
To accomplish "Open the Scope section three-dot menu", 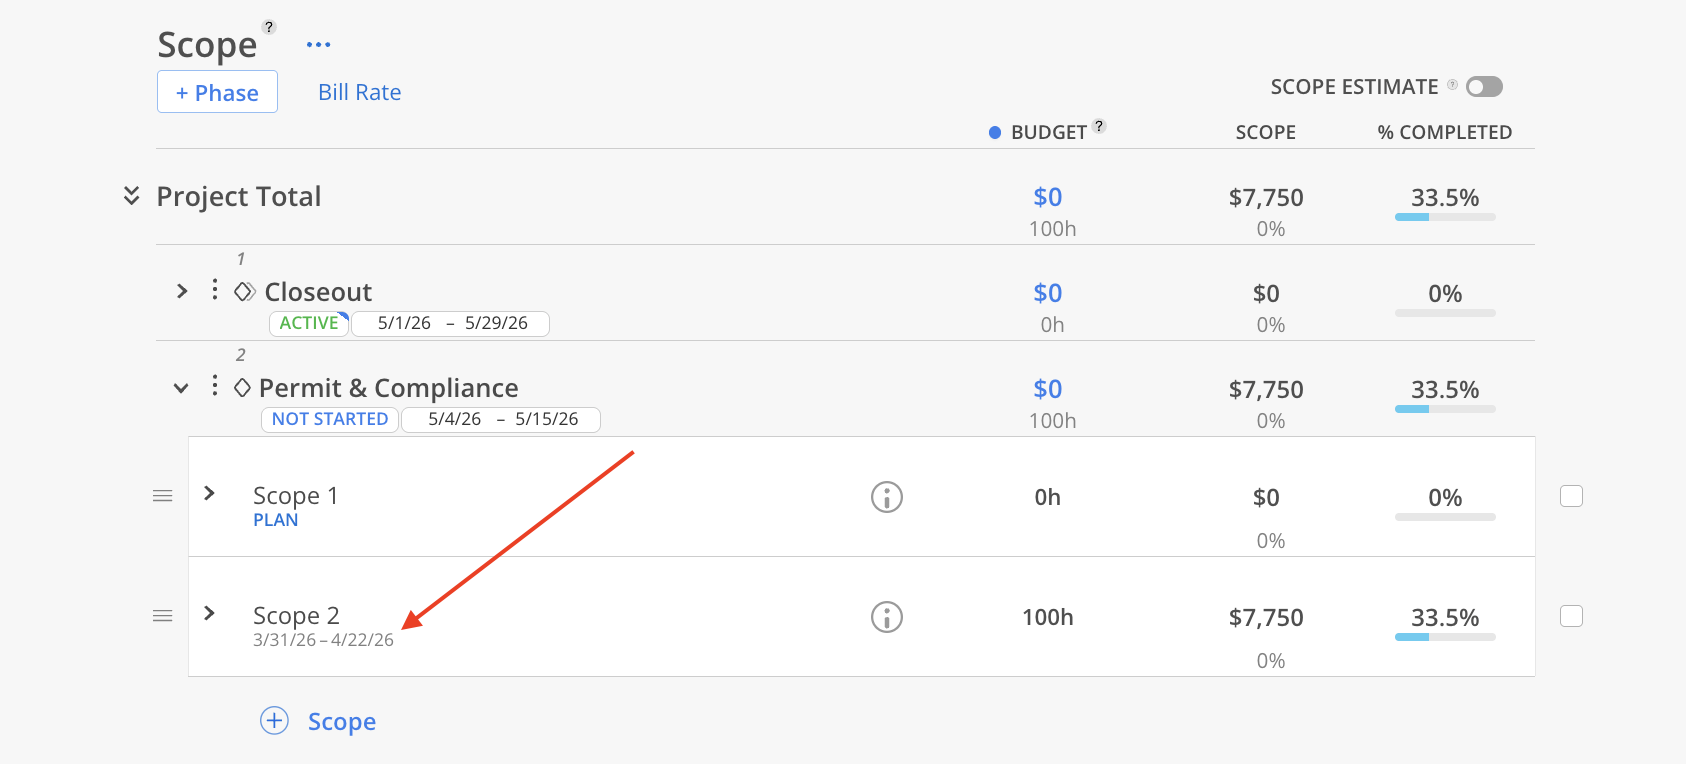I will point(318,45).
